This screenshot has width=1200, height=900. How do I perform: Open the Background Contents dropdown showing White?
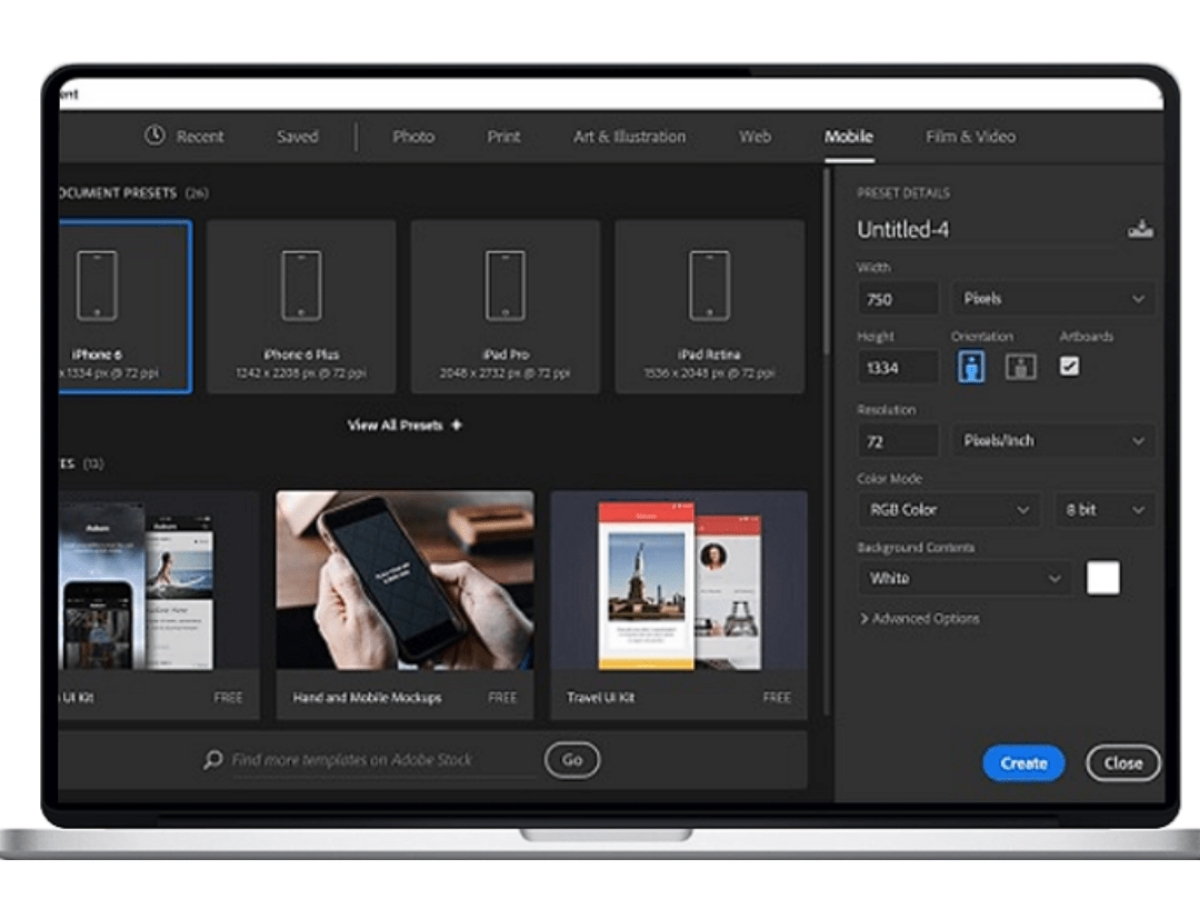964,578
